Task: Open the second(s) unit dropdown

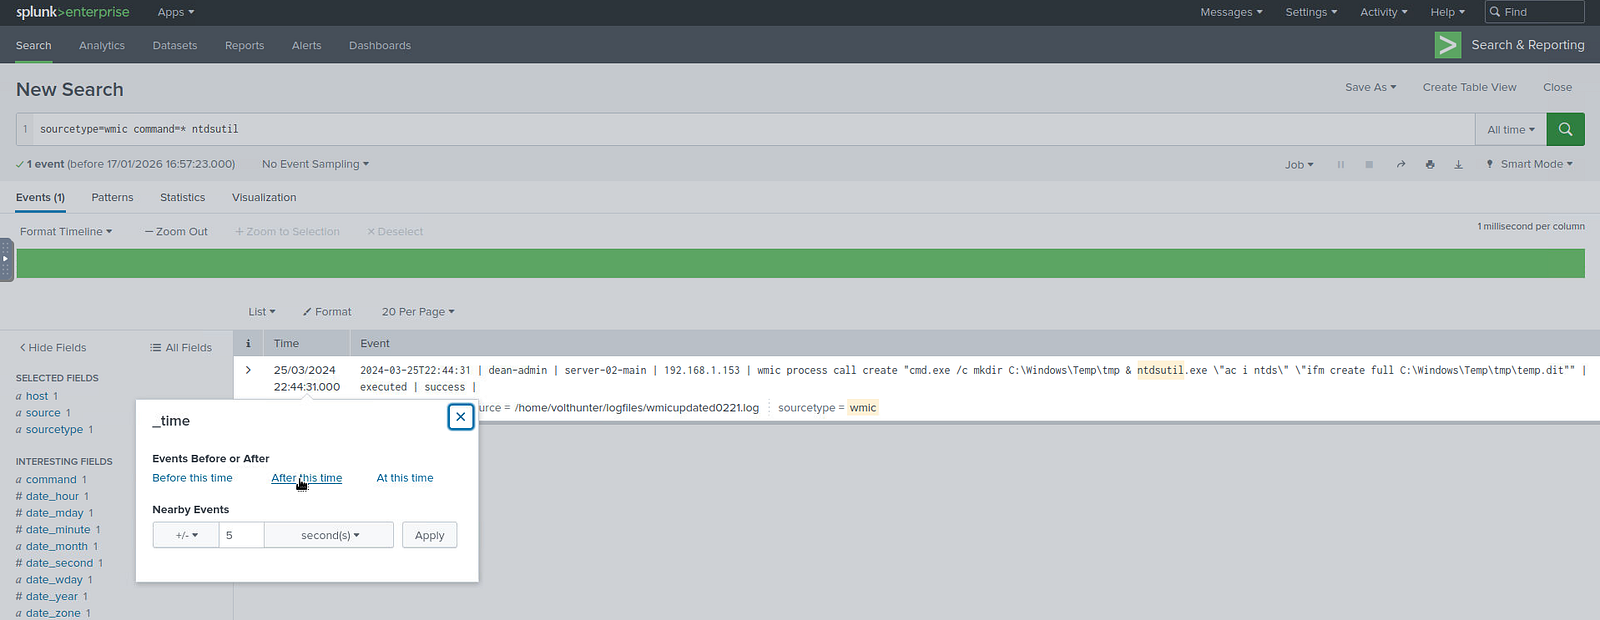Action: click(329, 535)
